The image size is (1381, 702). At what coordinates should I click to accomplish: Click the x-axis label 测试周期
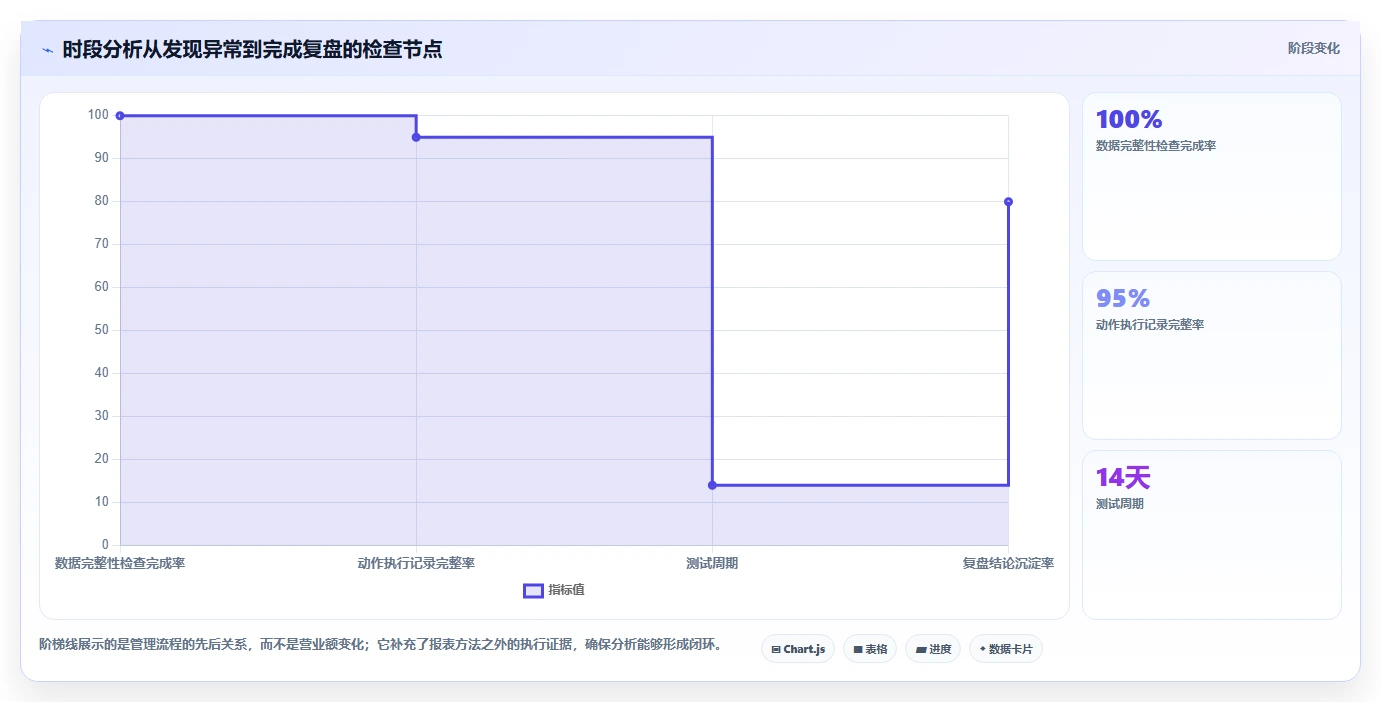712,564
